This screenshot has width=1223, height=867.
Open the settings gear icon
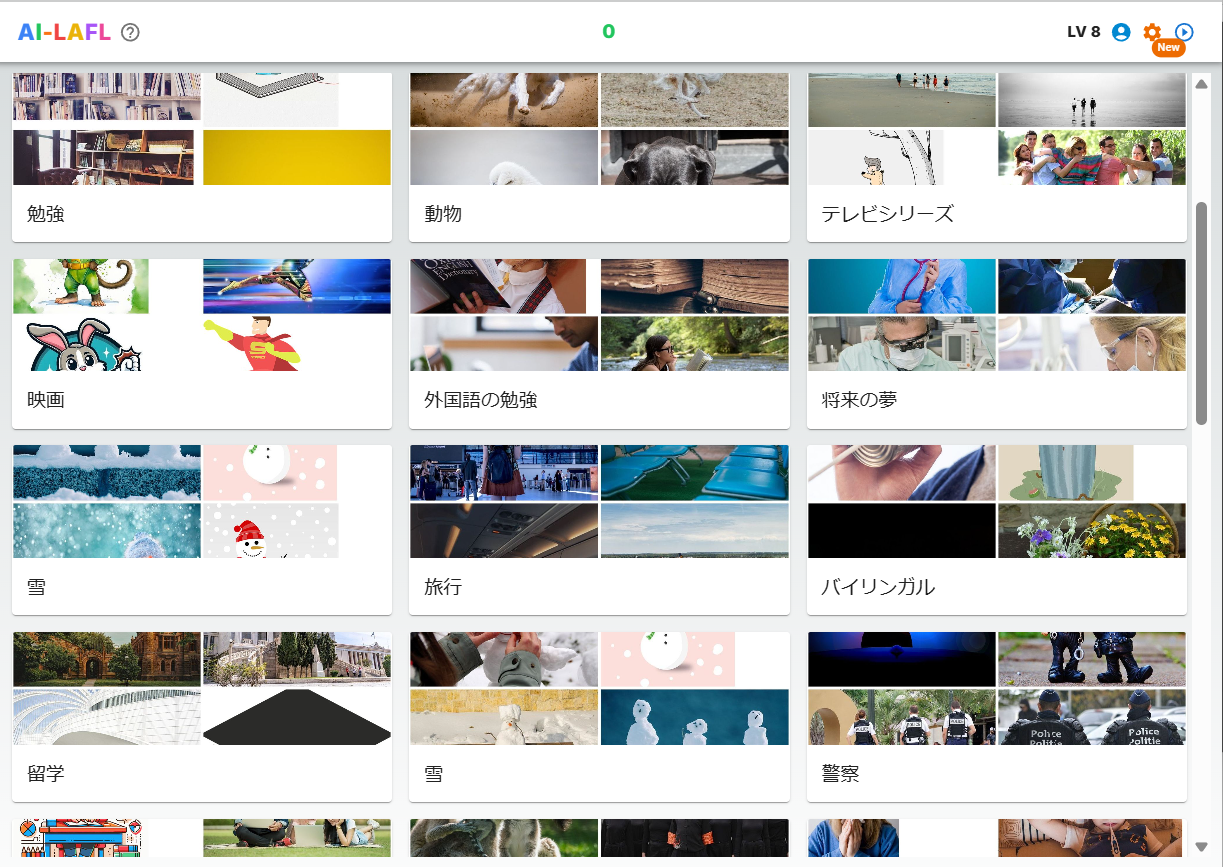click(1152, 32)
